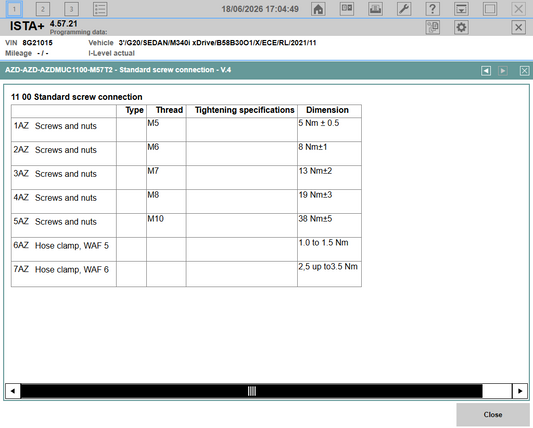
Task: Go to next document arrow
Action: [x=503, y=71]
